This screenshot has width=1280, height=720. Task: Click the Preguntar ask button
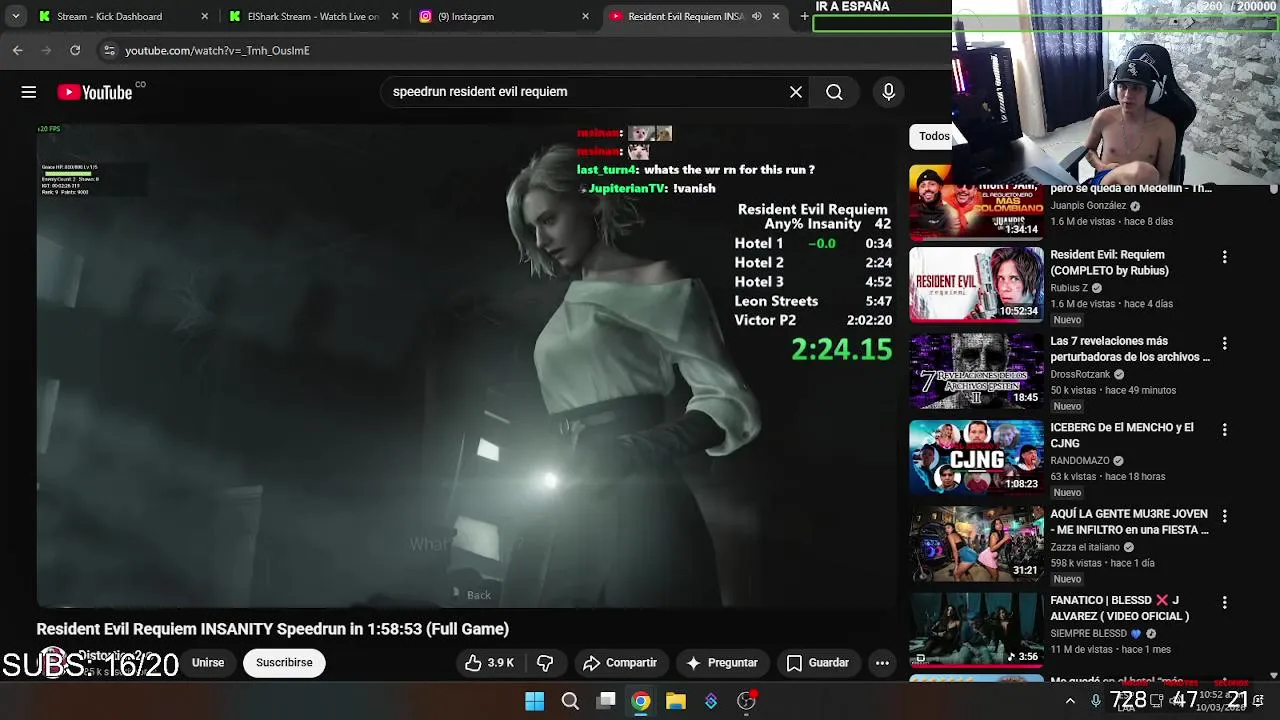[x=722, y=663]
